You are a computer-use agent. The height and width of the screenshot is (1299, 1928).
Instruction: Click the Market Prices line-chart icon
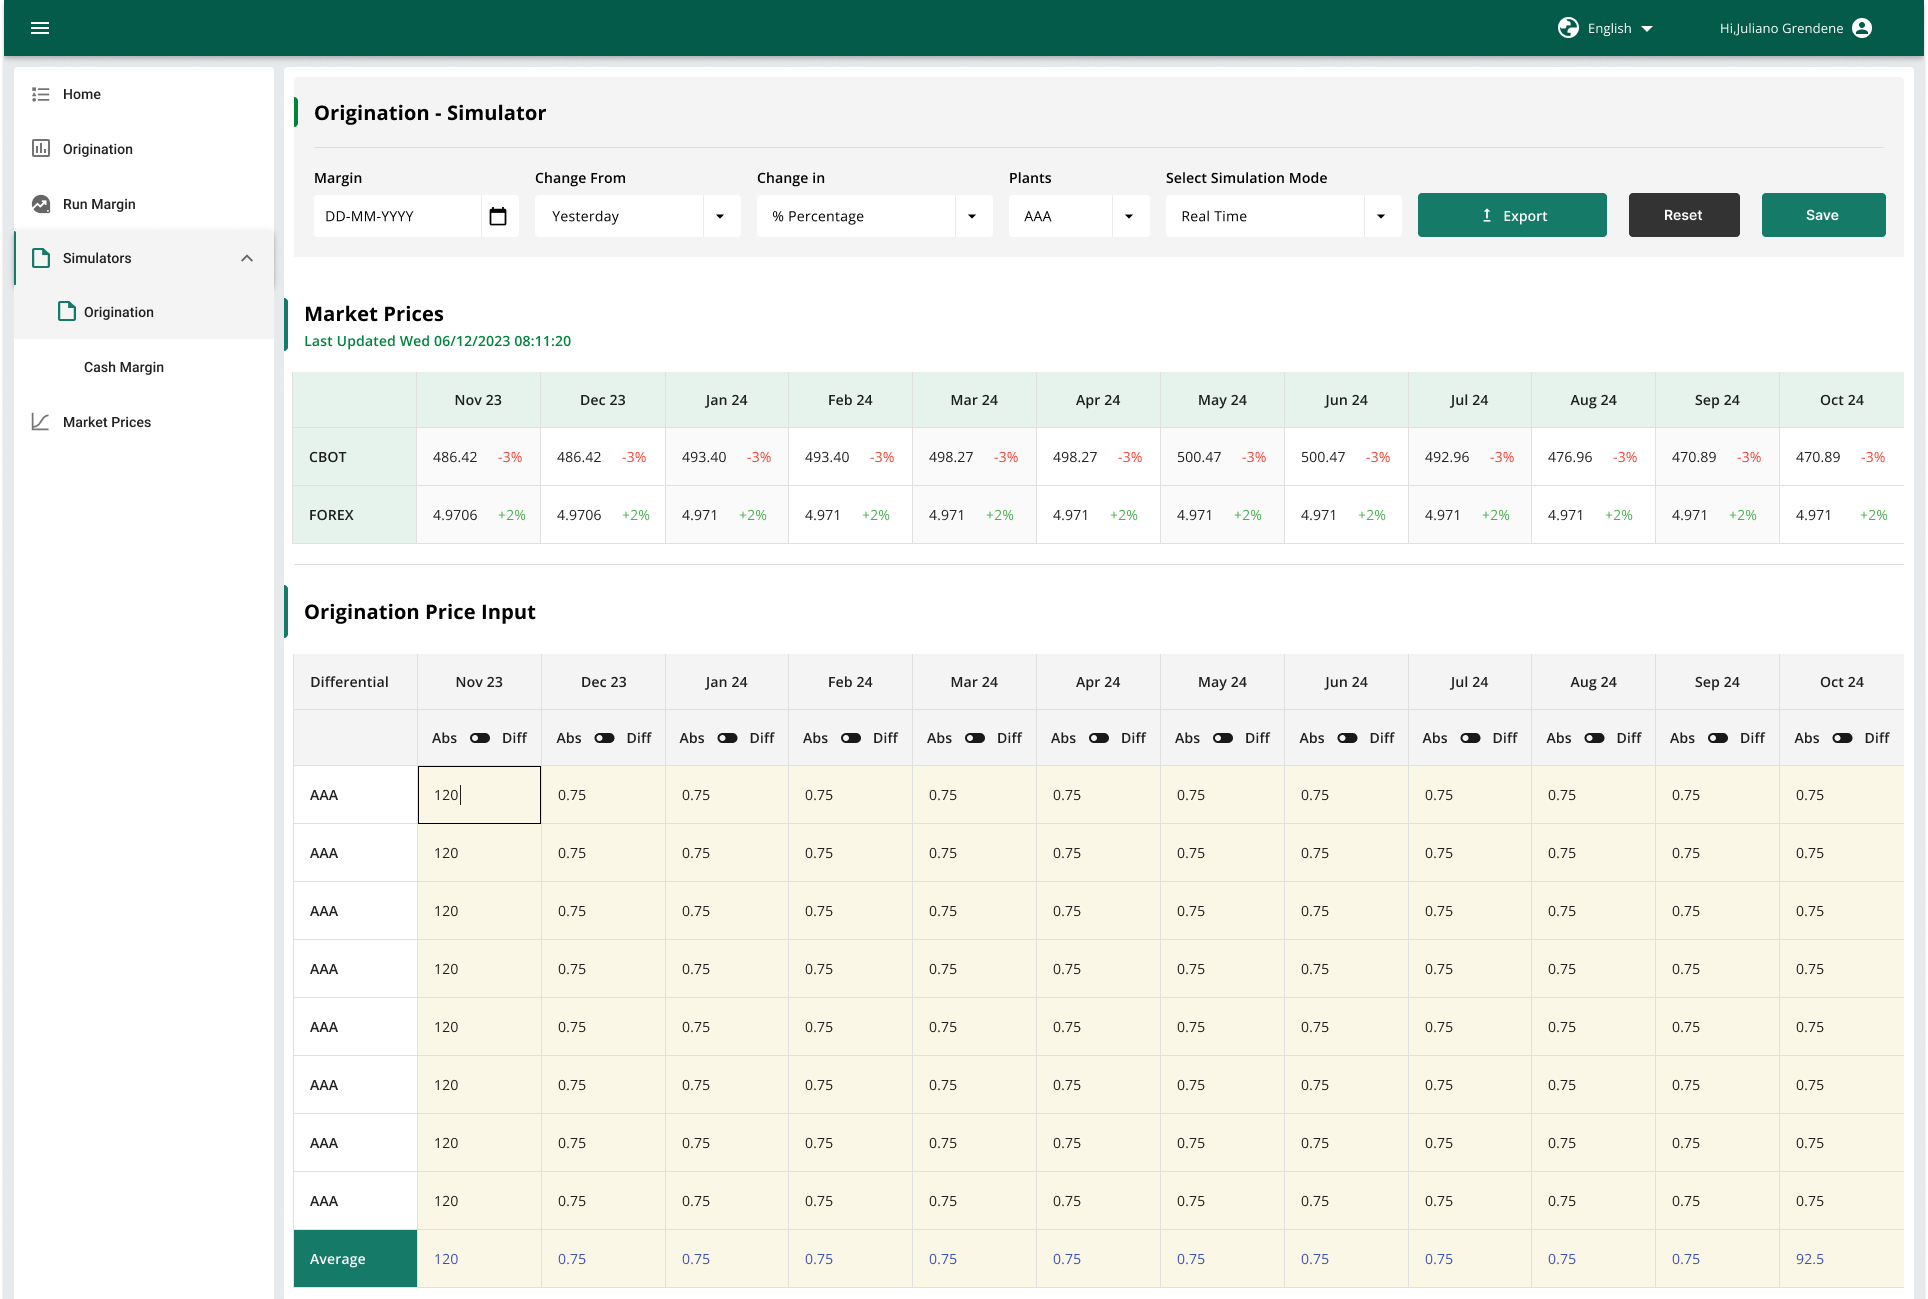tap(41, 422)
